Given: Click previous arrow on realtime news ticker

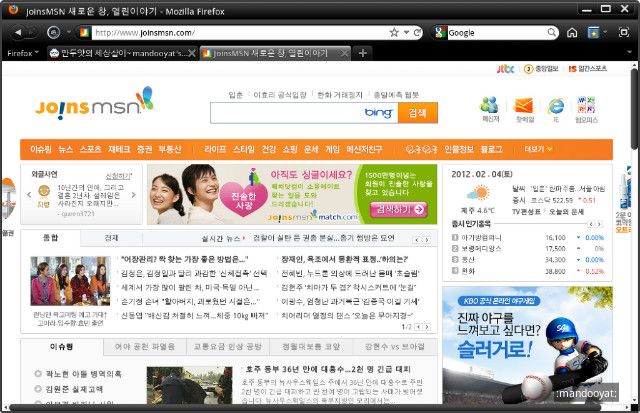Looking at the screenshot, I should pos(416,240).
